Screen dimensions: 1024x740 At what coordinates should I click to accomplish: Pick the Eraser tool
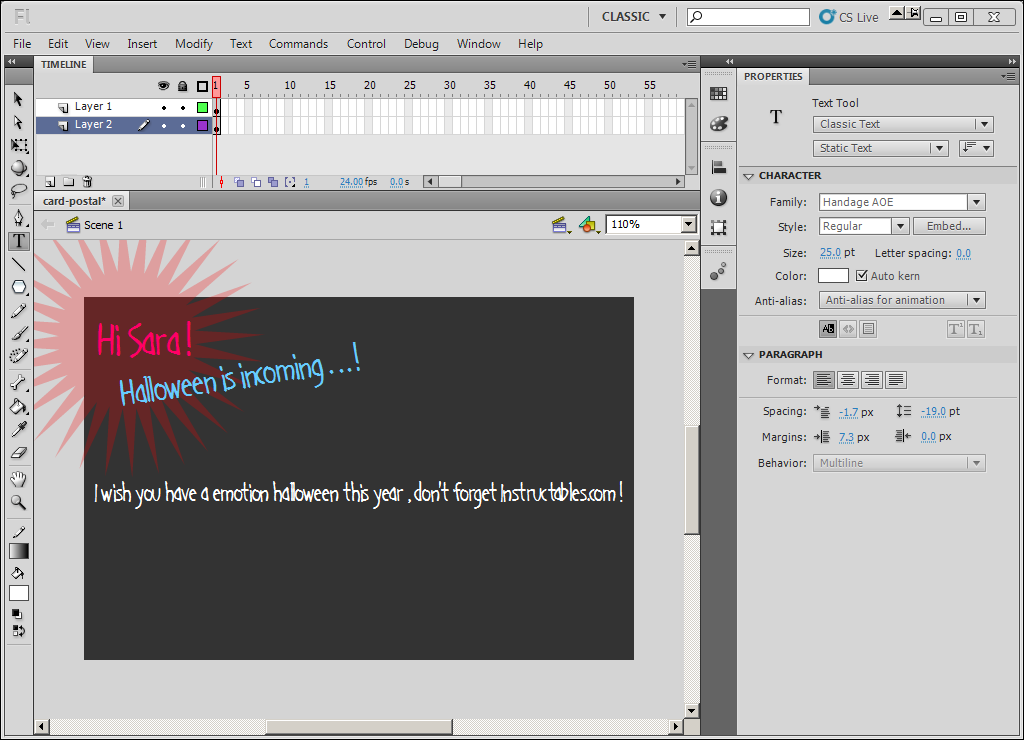point(18,453)
